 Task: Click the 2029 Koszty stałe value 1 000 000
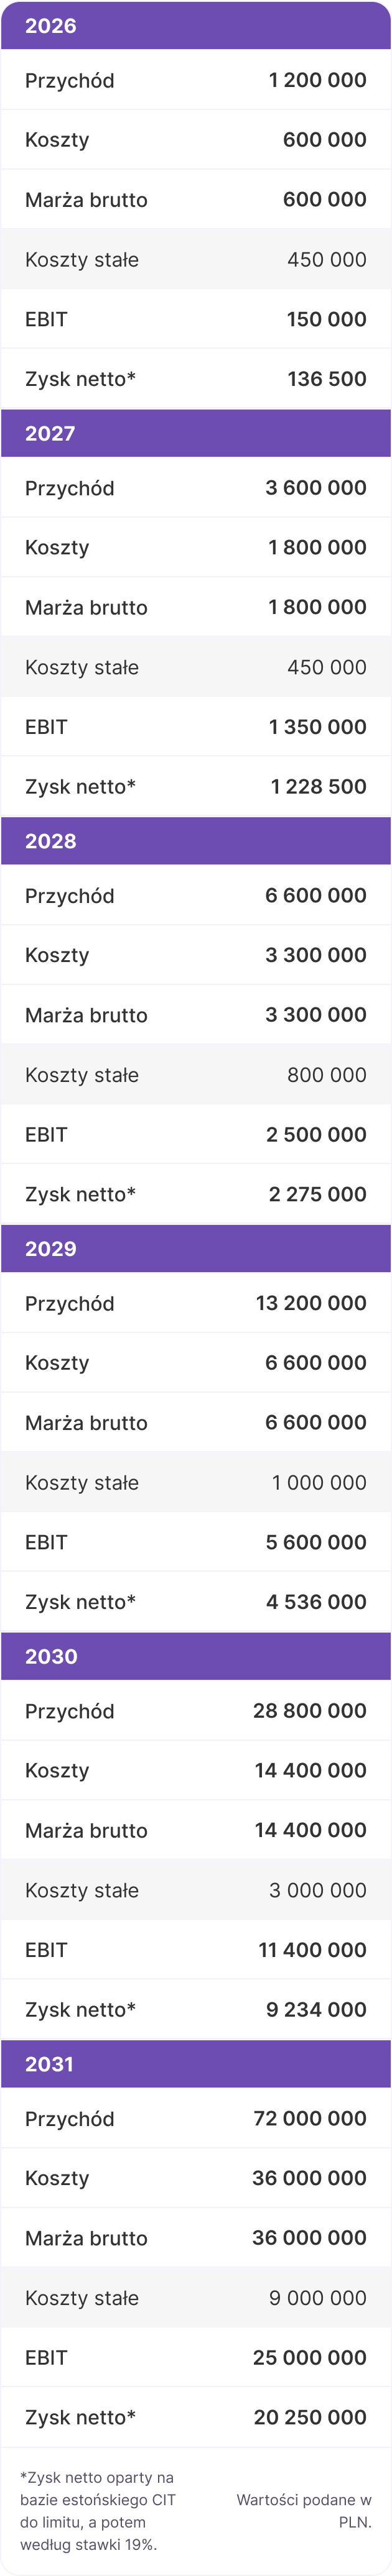click(x=319, y=1482)
